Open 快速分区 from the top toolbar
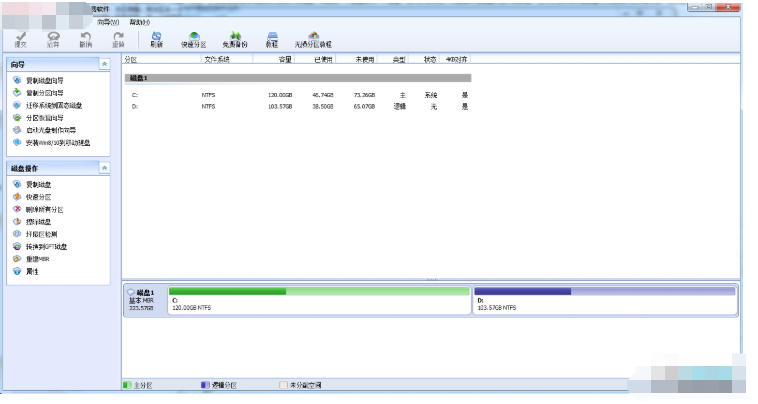This screenshot has height=404, width=758. click(x=193, y=39)
